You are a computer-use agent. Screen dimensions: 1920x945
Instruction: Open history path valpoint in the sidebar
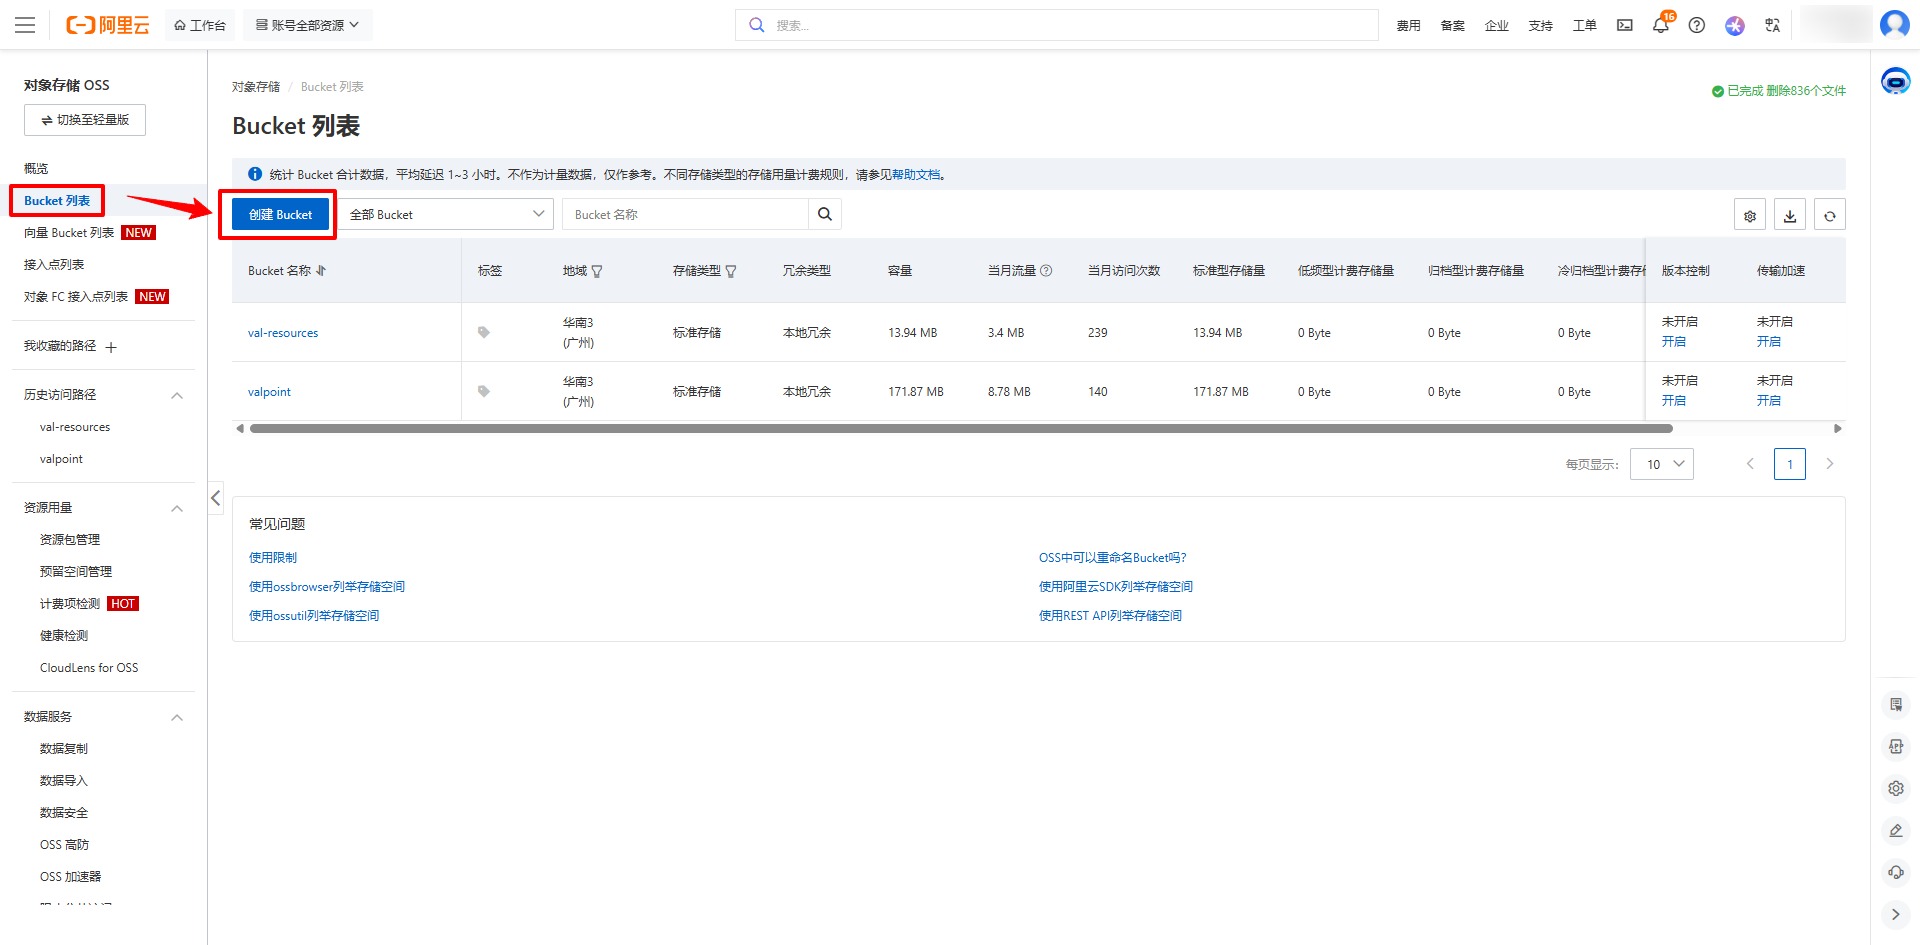61,459
